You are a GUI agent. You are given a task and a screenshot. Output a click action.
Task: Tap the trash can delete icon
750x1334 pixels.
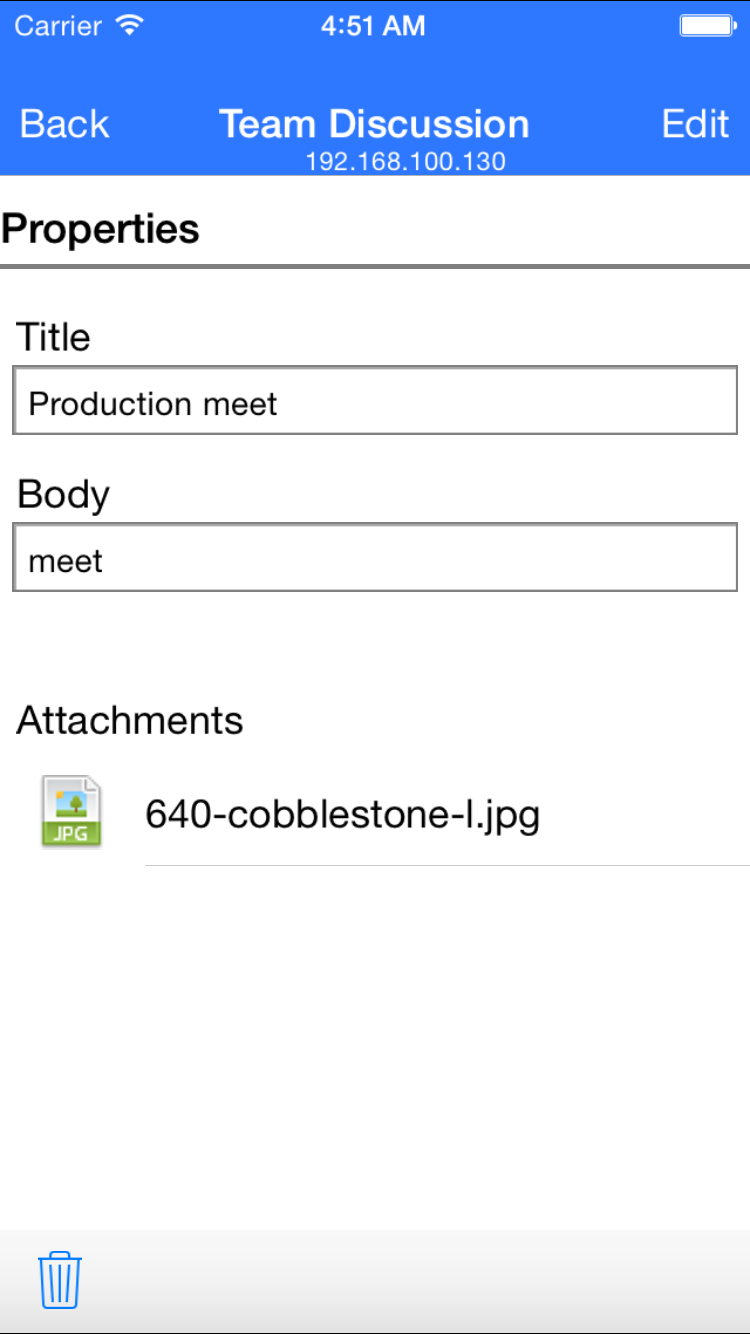[60, 1280]
